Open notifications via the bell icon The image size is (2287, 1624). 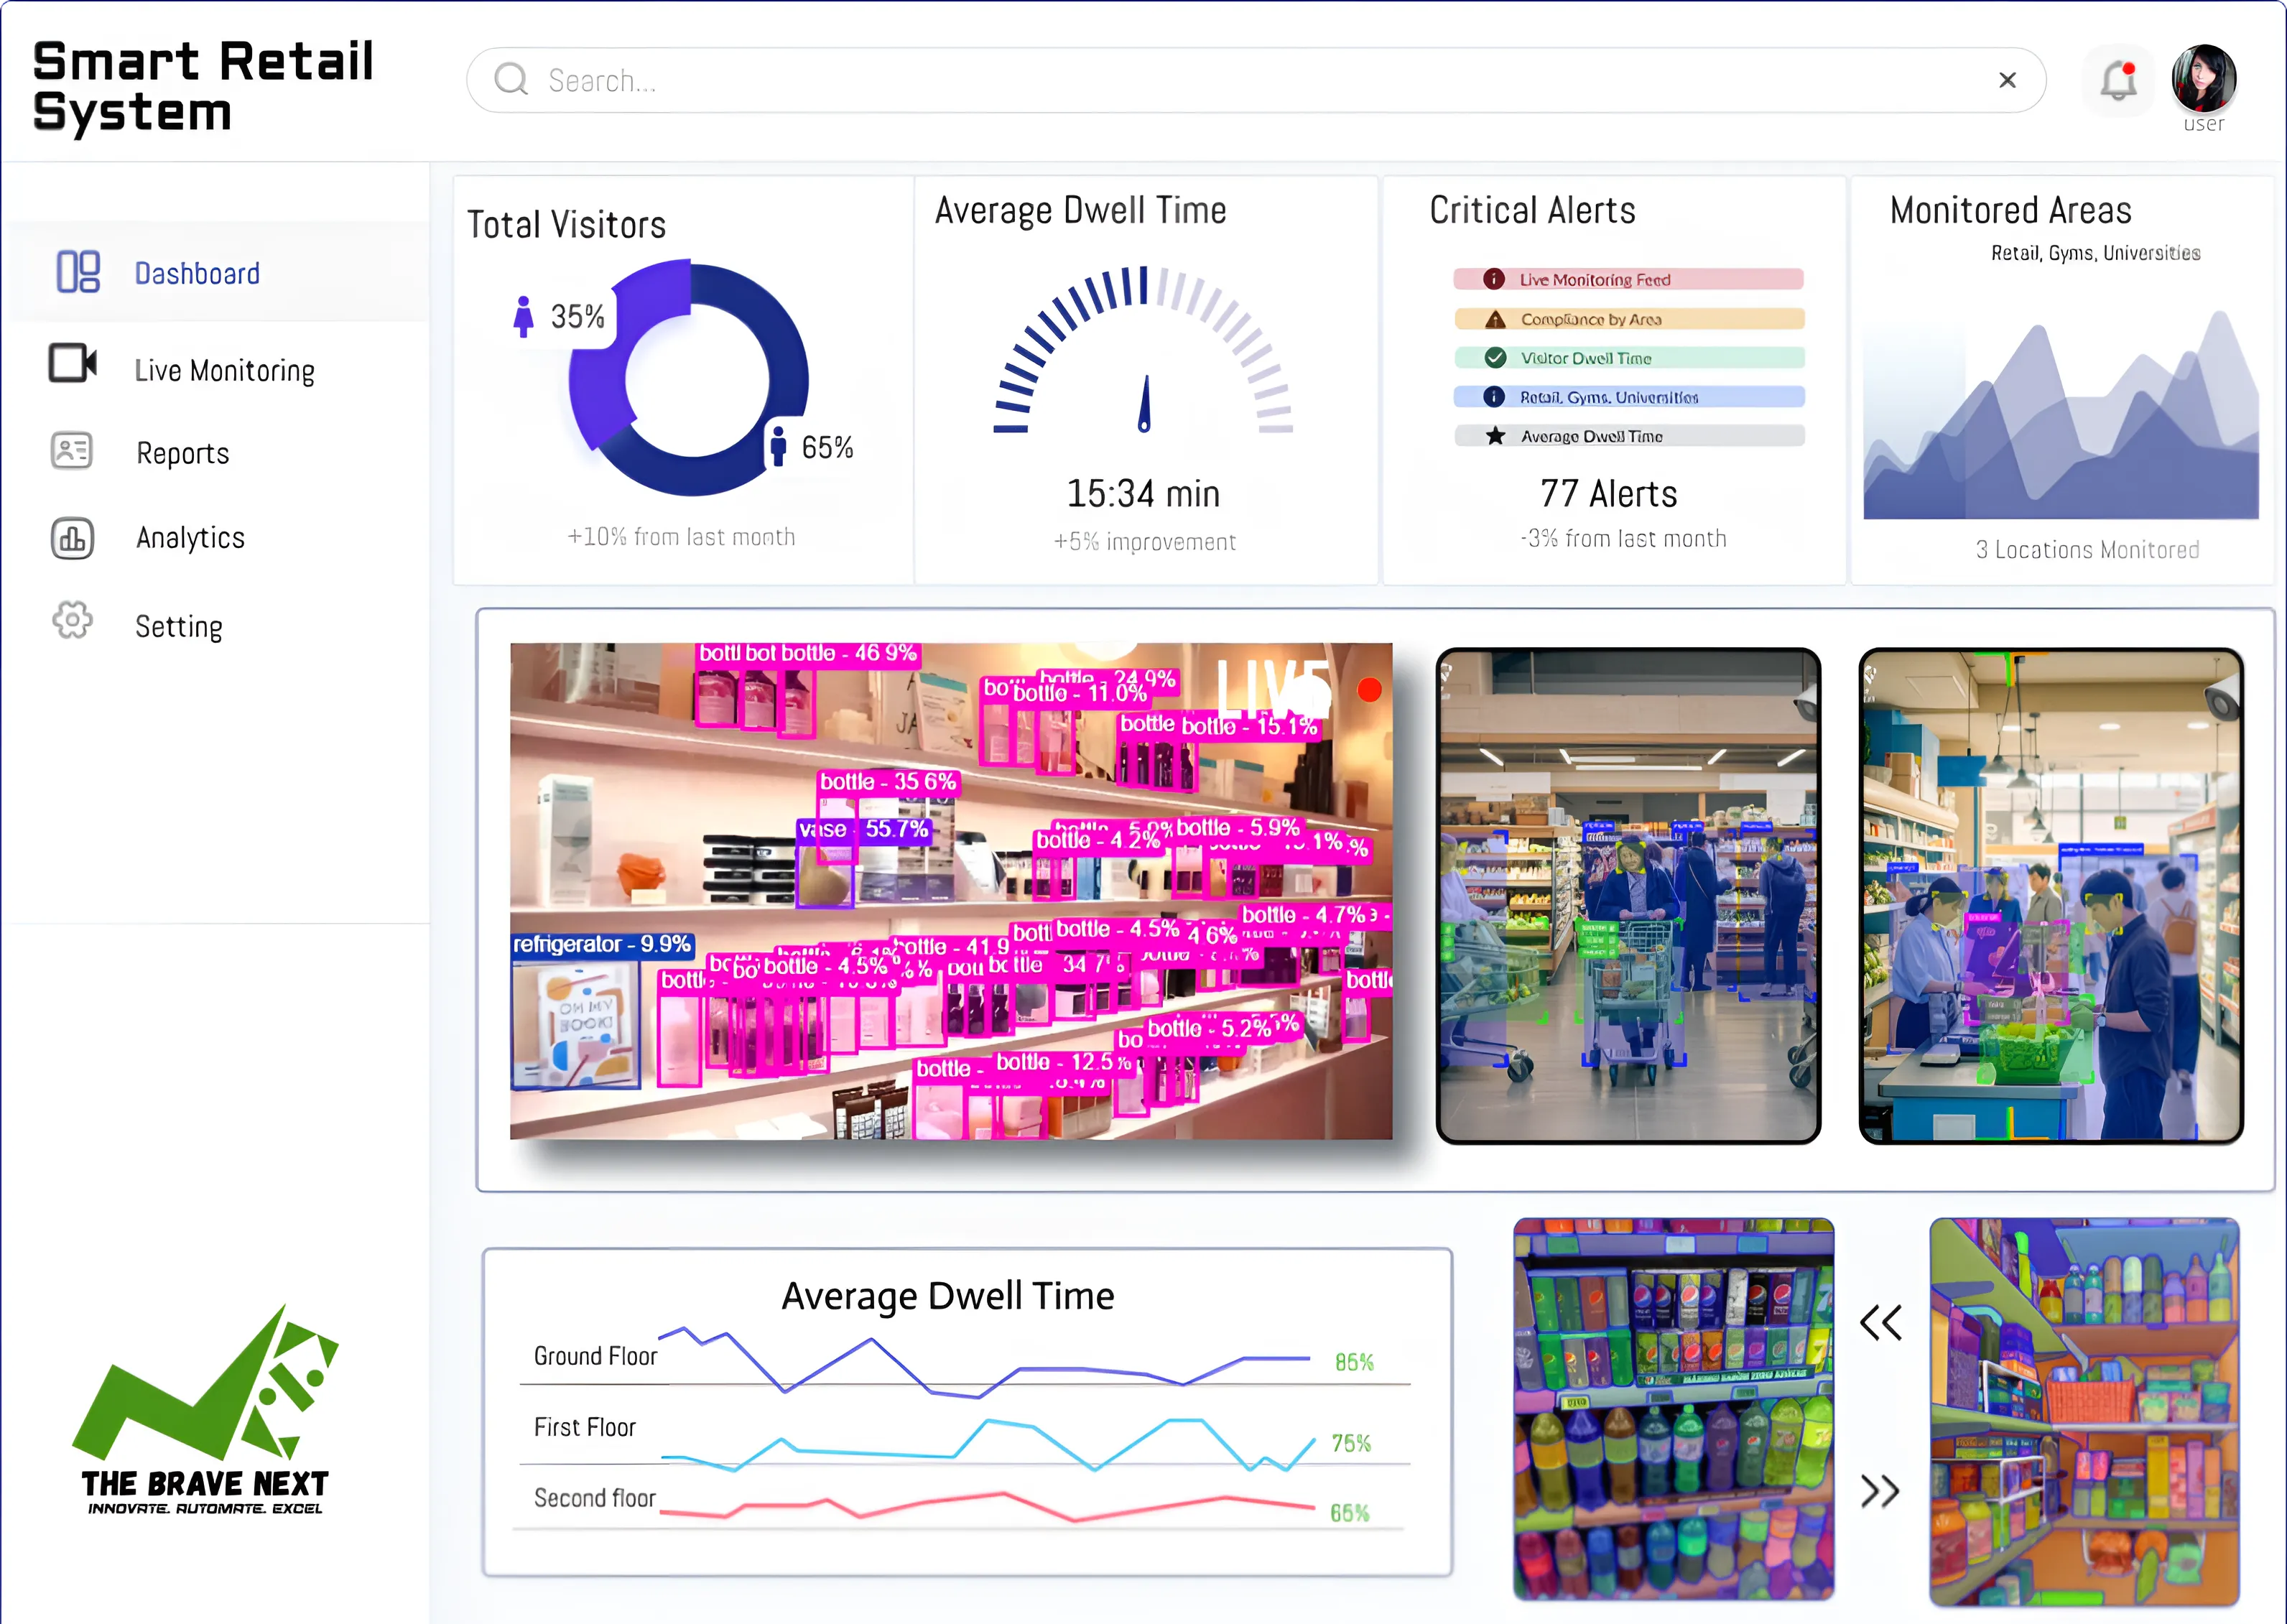click(x=2118, y=81)
